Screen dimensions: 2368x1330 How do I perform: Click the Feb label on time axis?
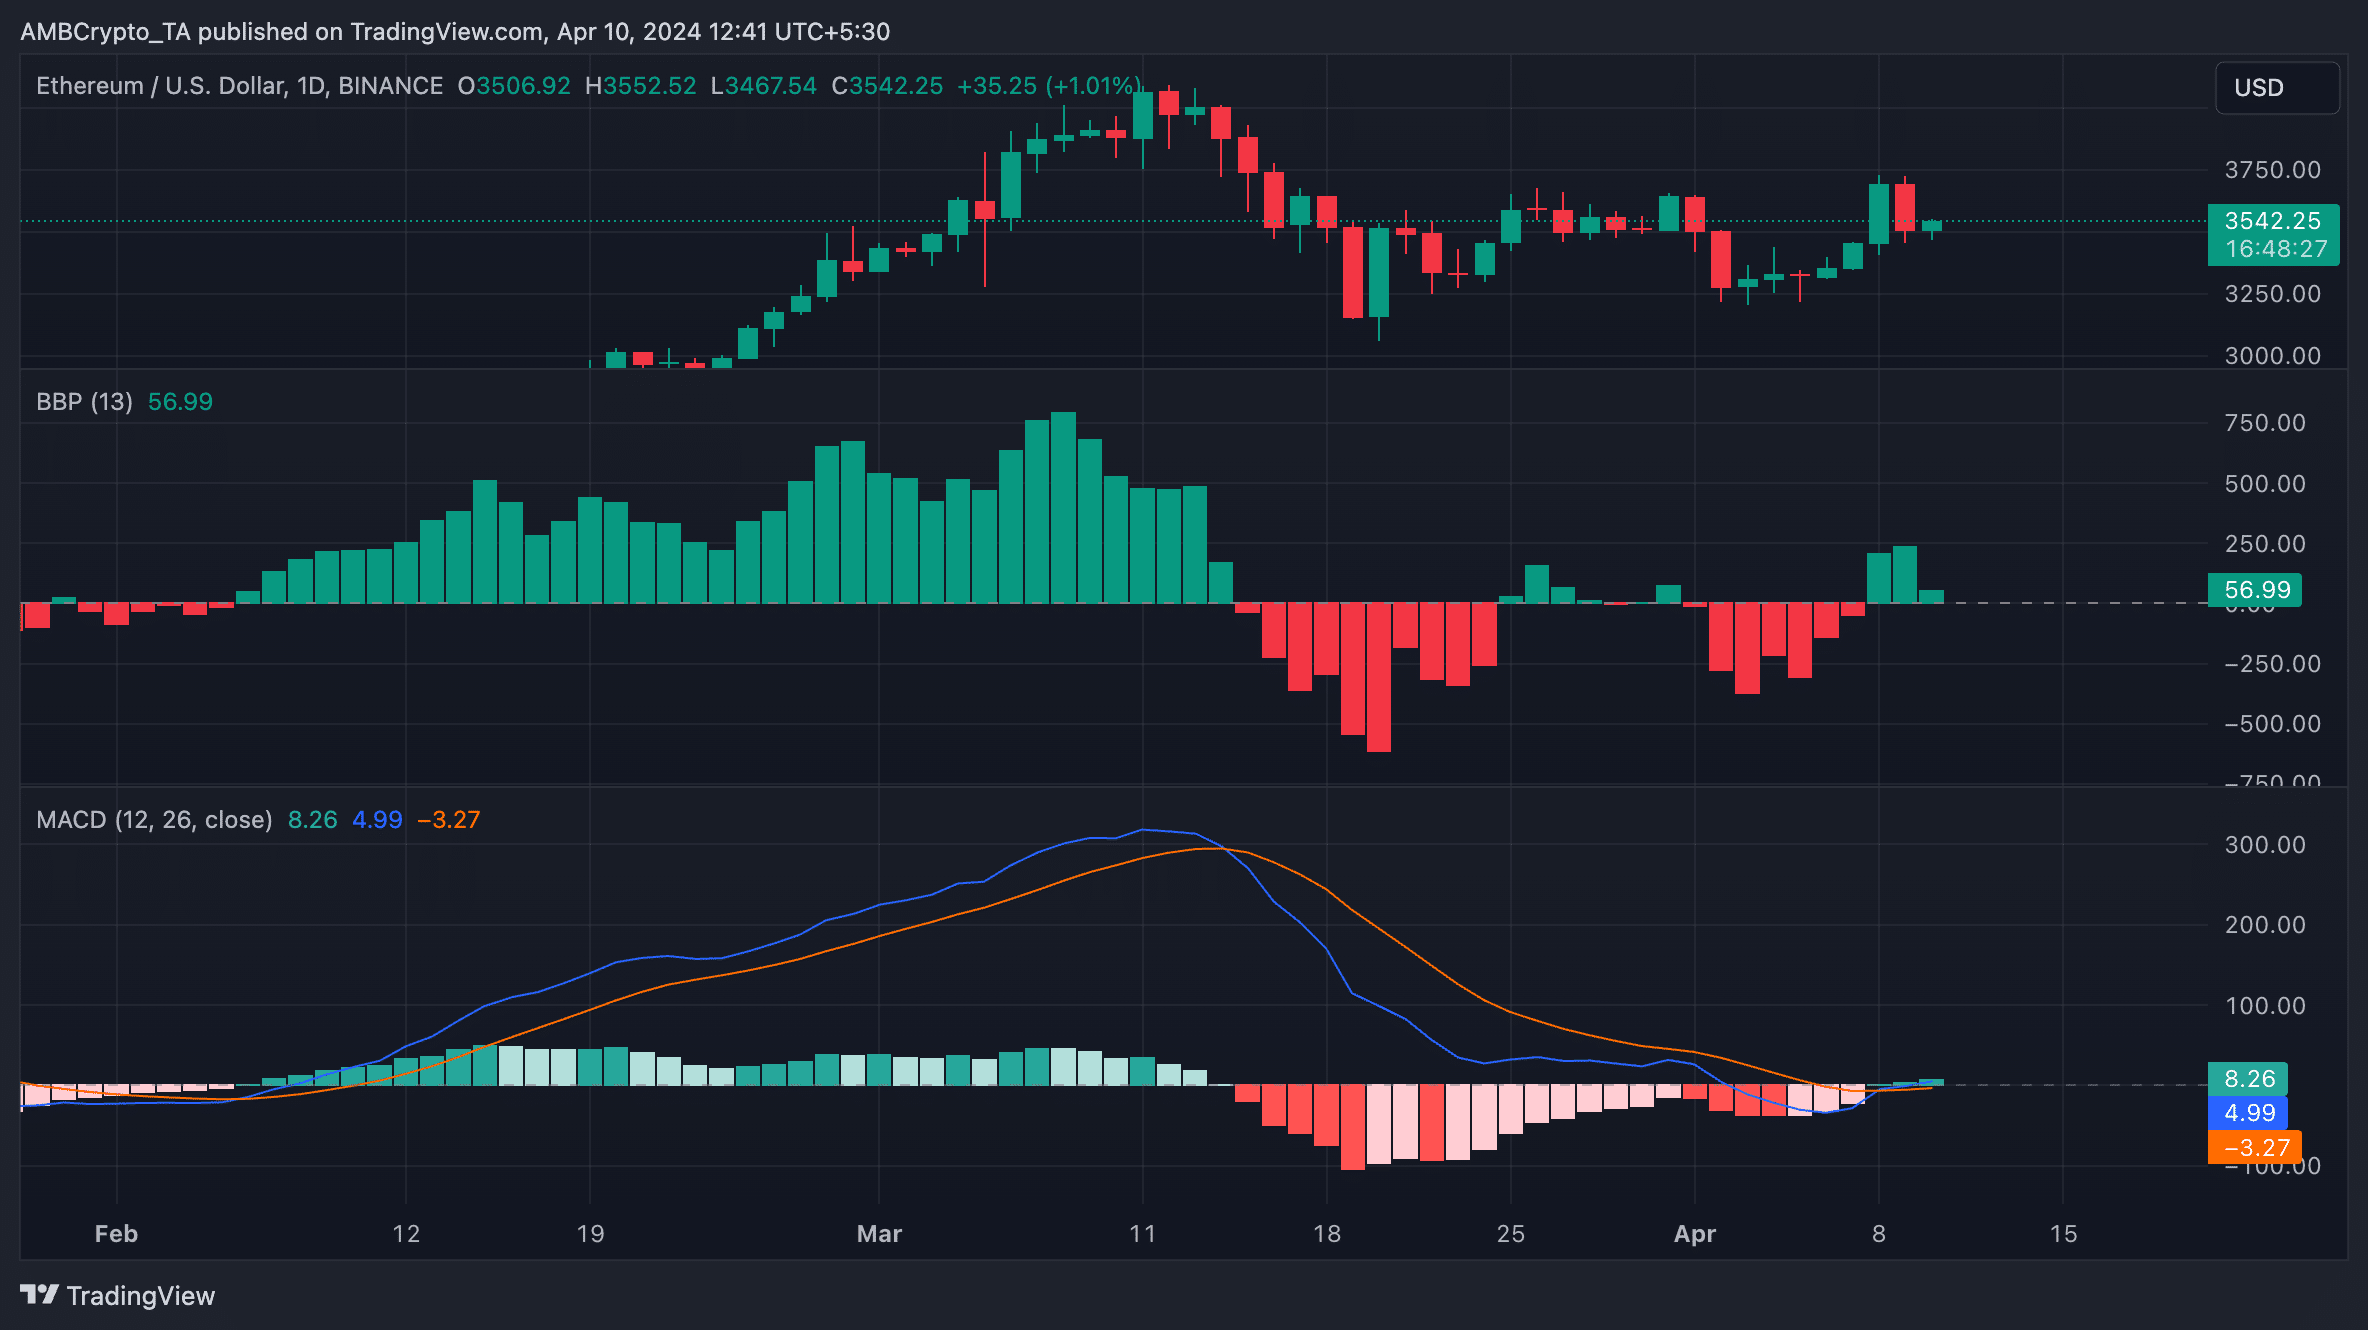(x=116, y=1234)
